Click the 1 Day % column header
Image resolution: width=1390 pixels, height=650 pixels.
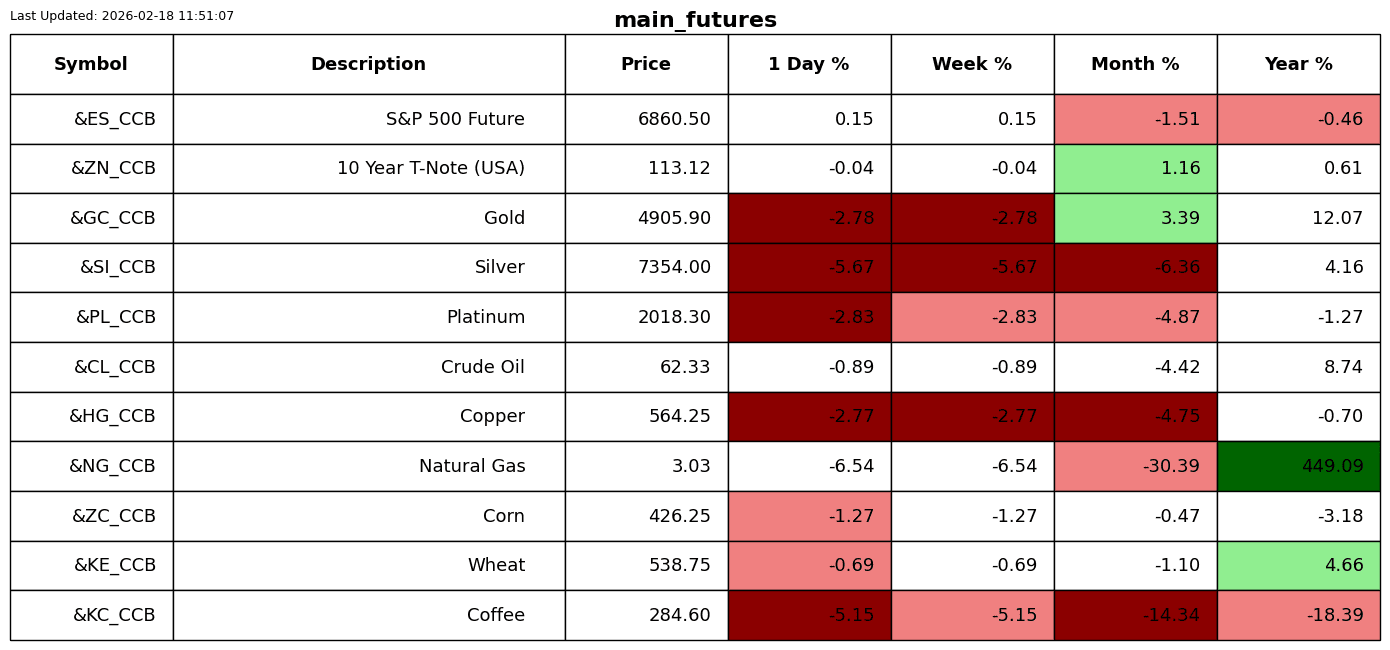pyautogui.click(x=809, y=65)
